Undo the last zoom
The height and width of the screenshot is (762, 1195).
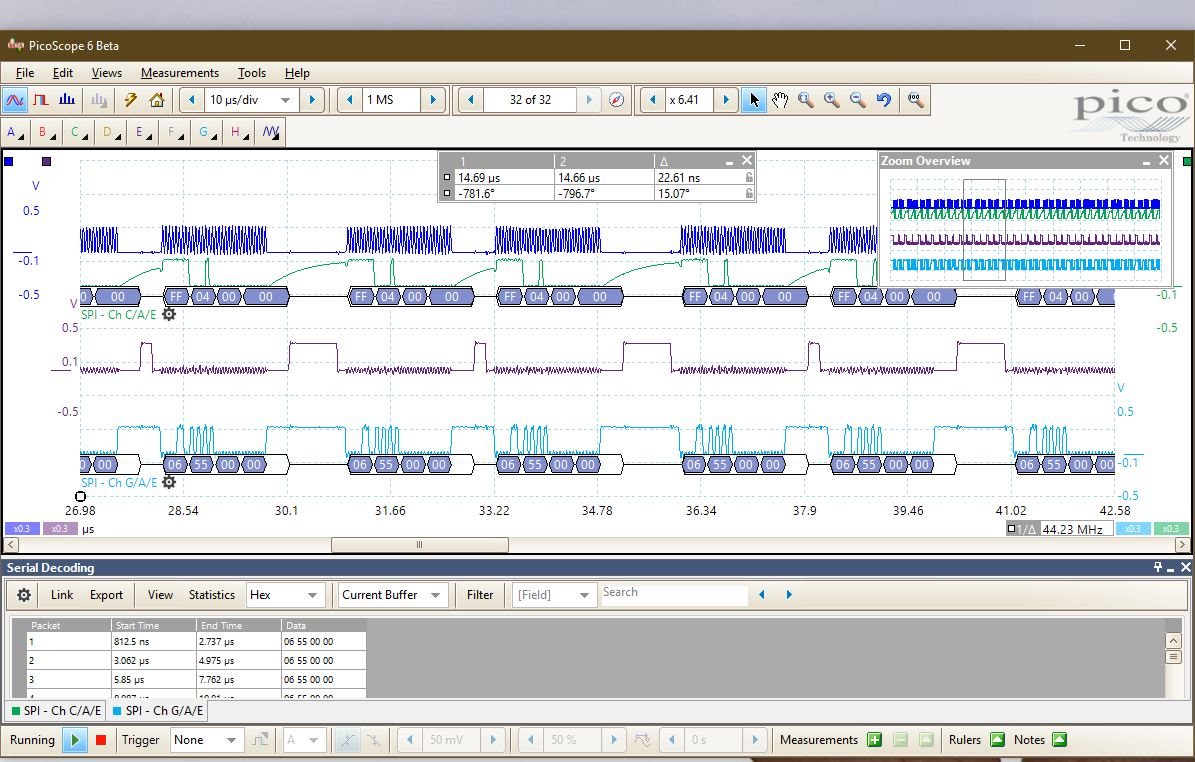883,100
